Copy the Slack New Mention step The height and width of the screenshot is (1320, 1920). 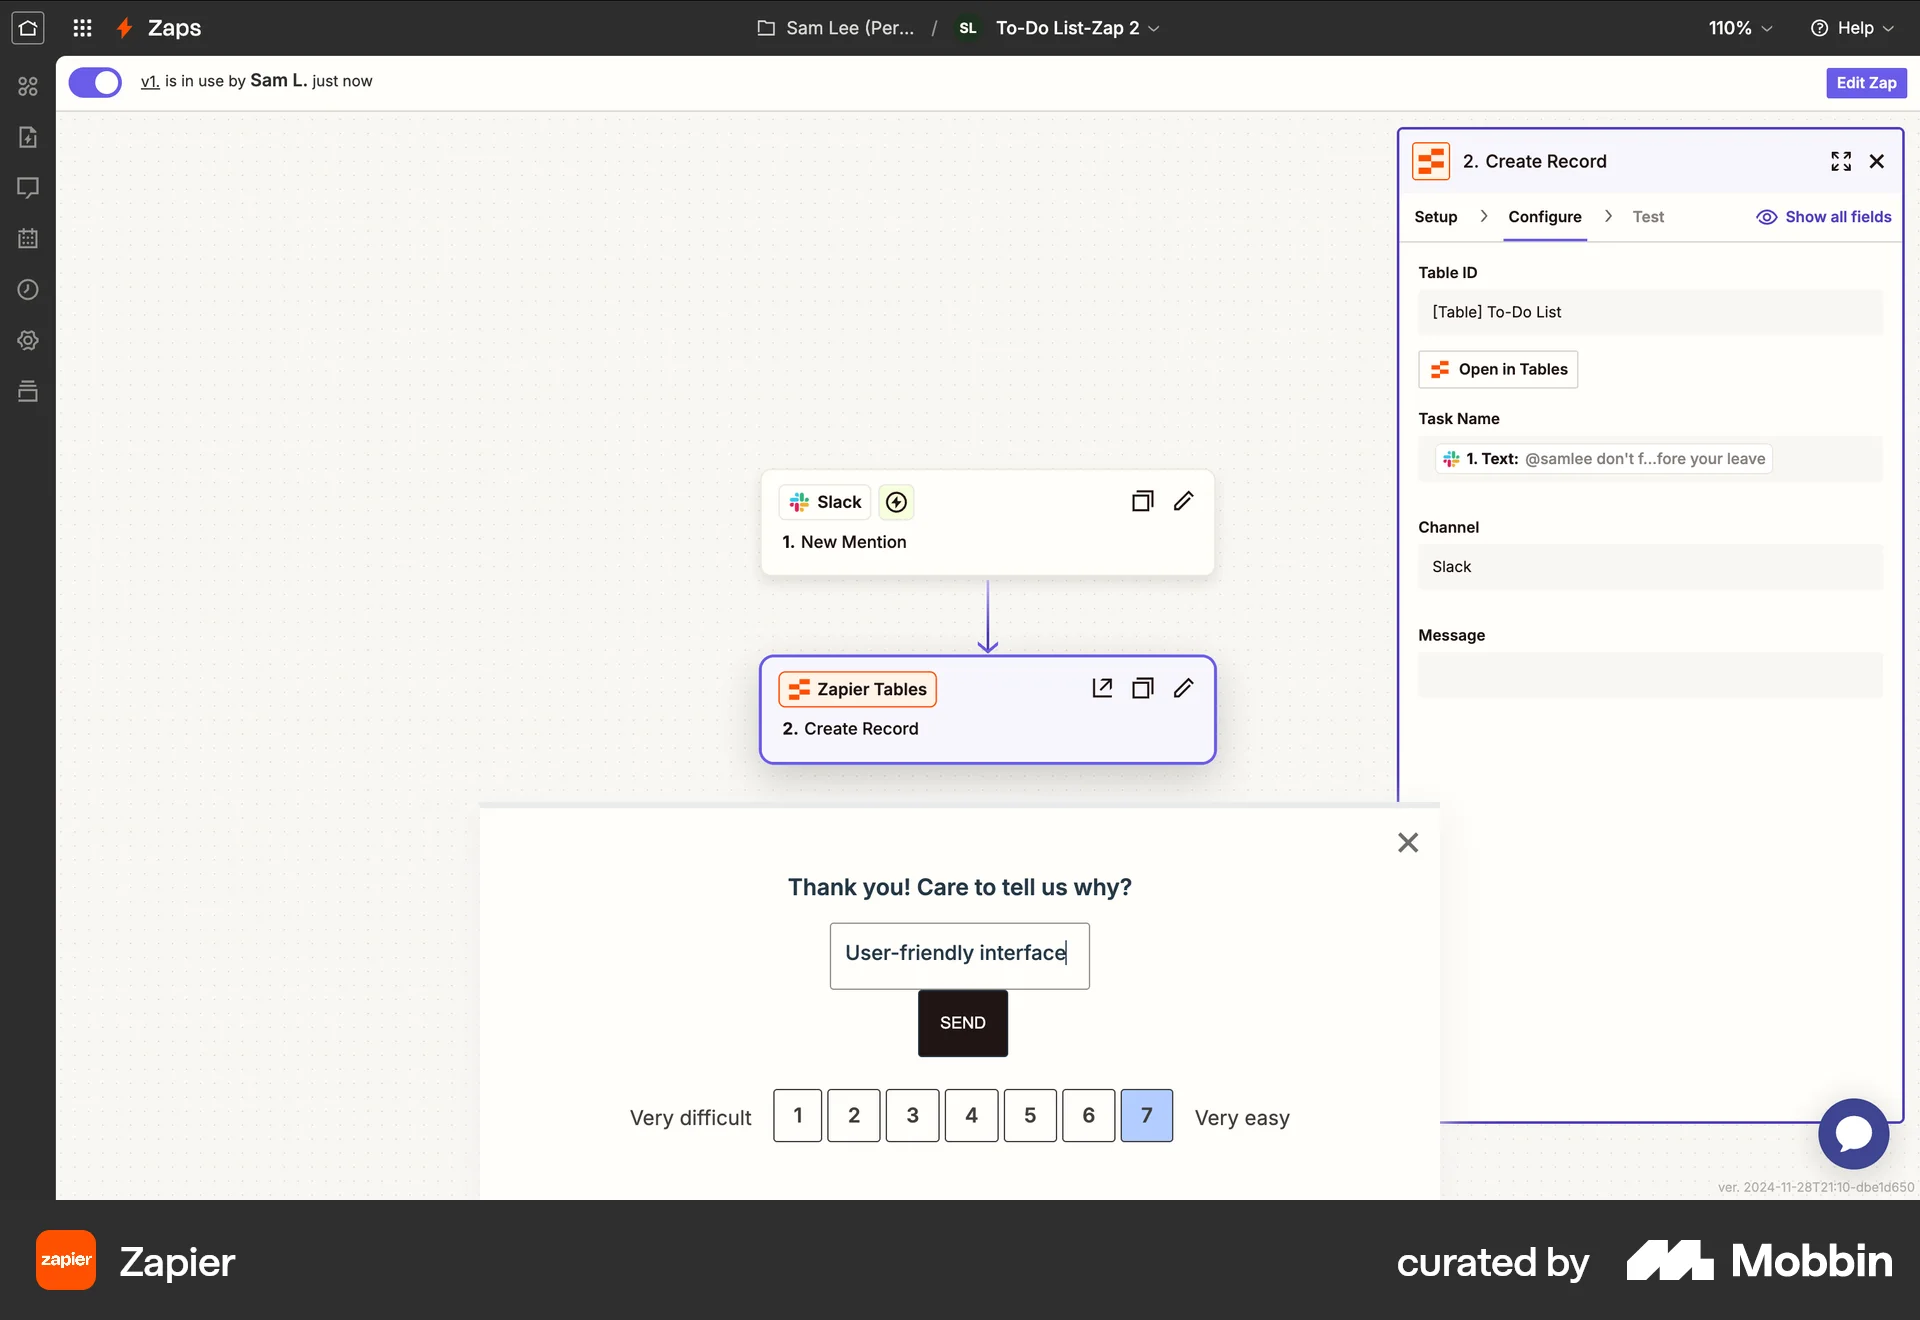1142,501
